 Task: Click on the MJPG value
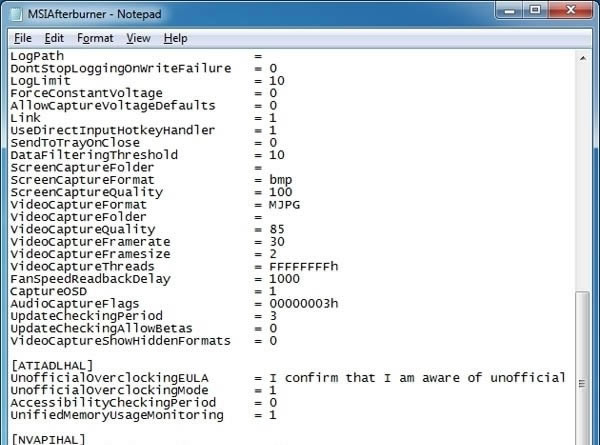pos(284,205)
